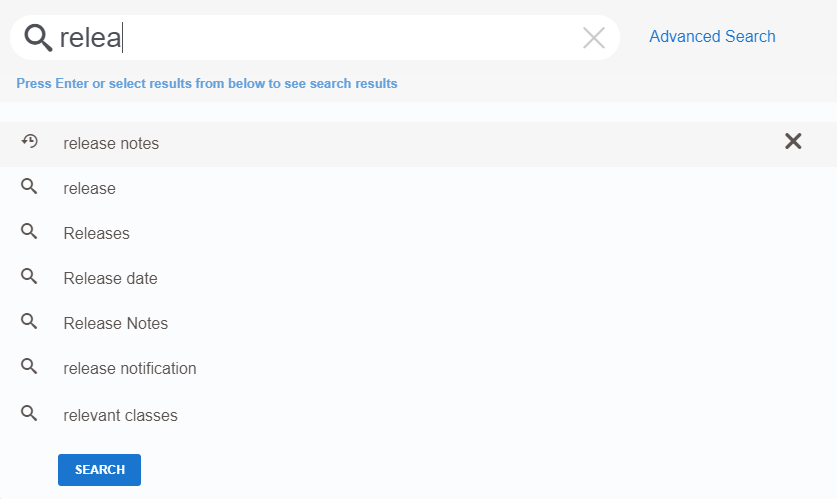Click the magnifier icon in search box

click(x=38, y=38)
